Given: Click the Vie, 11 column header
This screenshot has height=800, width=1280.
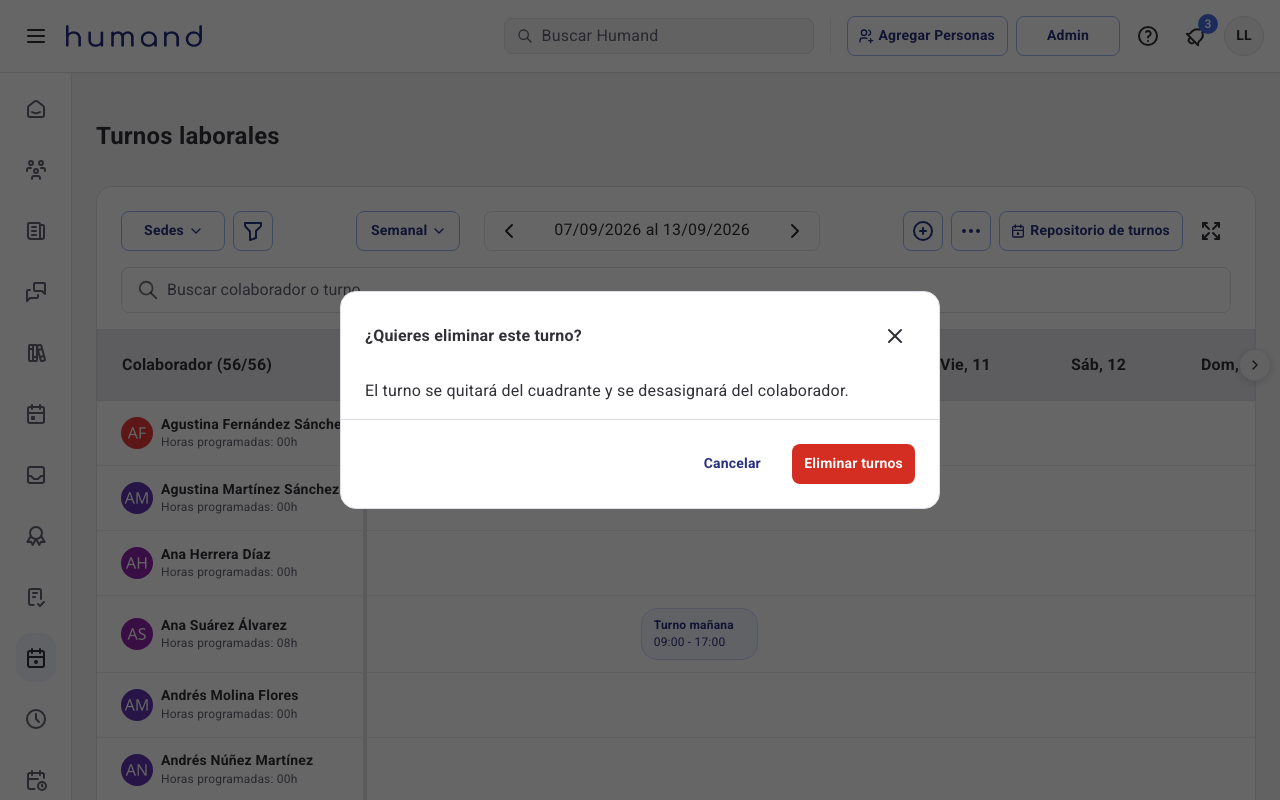Looking at the screenshot, I should 965,365.
